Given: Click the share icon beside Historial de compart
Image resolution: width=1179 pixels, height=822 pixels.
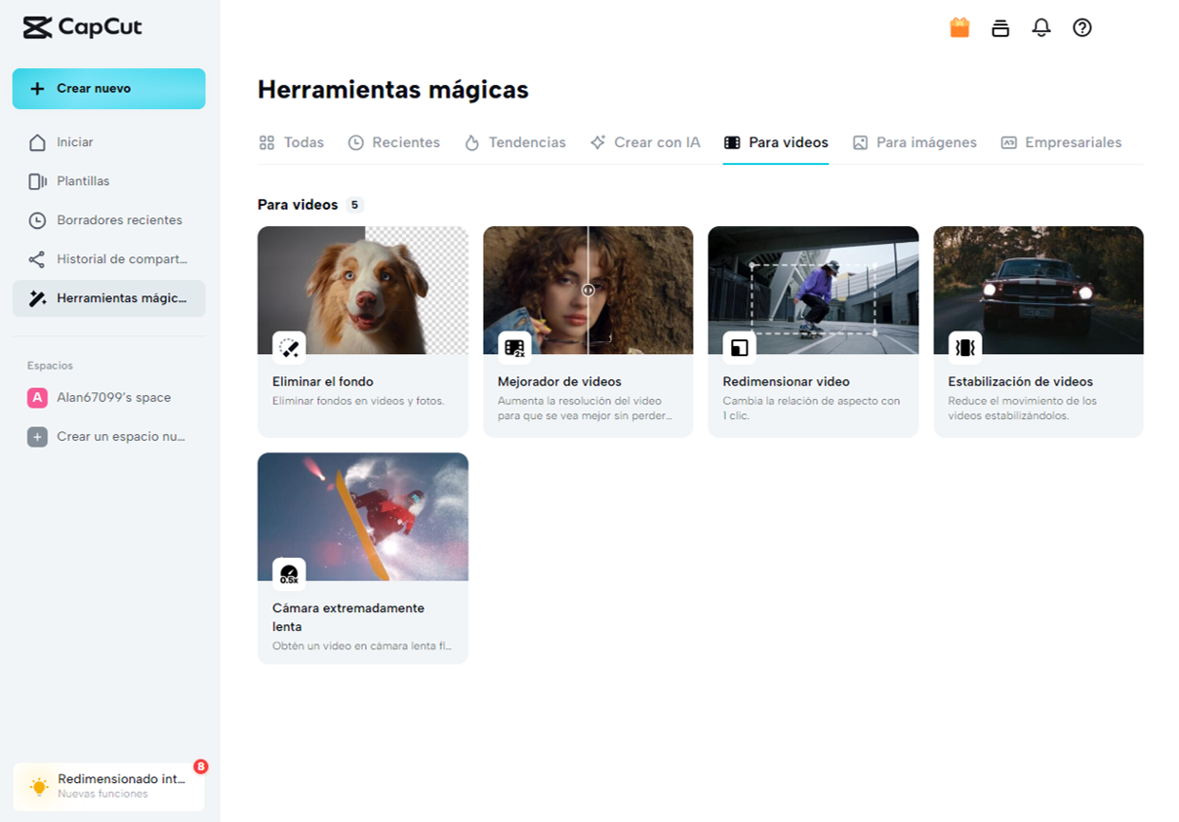Looking at the screenshot, I should (37, 259).
